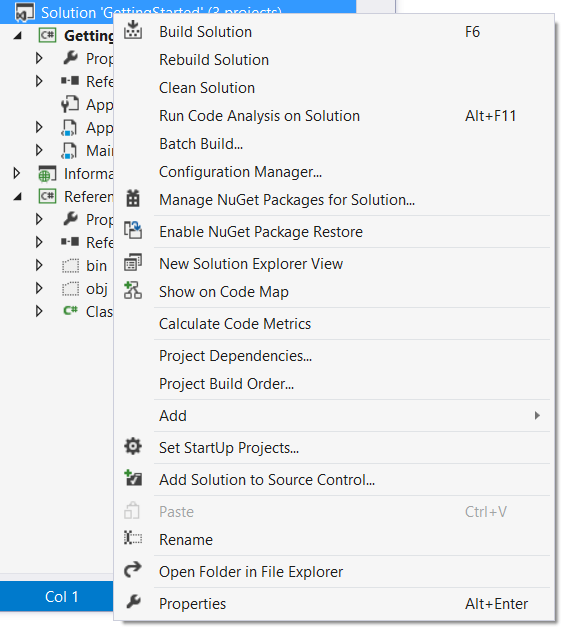Viewport: 569px width, 631px height.
Task: Expand the obj folder node
Action: [39, 288]
